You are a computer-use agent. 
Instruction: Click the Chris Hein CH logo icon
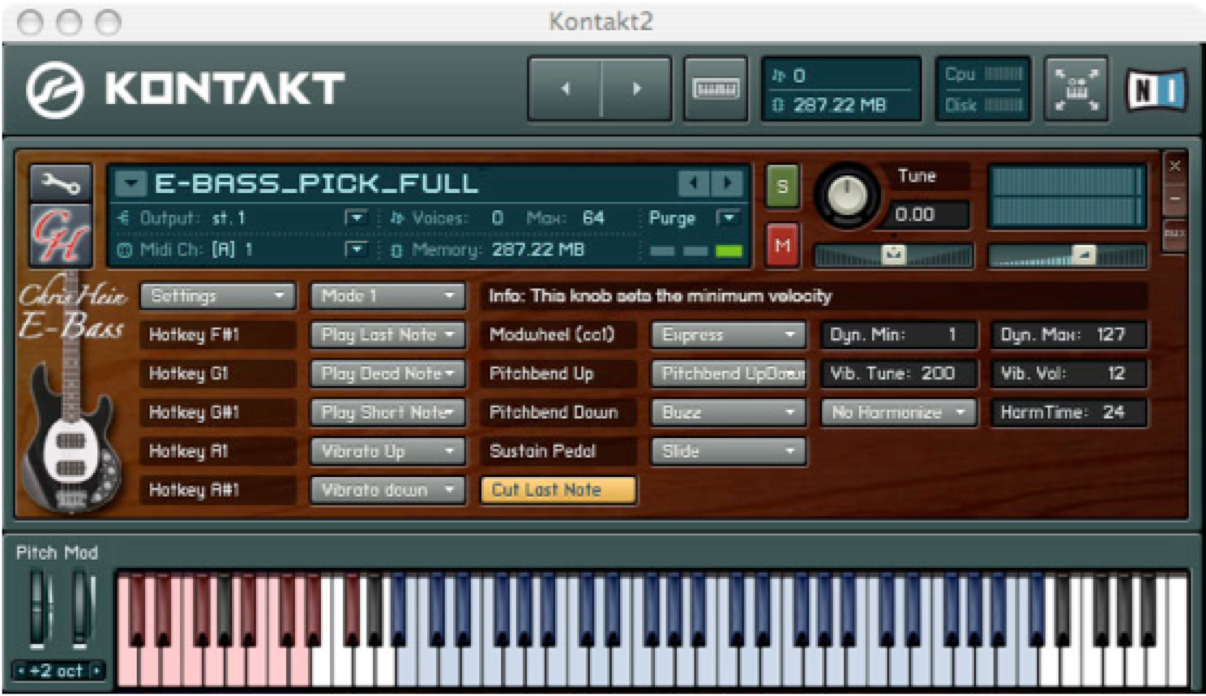[x=61, y=236]
